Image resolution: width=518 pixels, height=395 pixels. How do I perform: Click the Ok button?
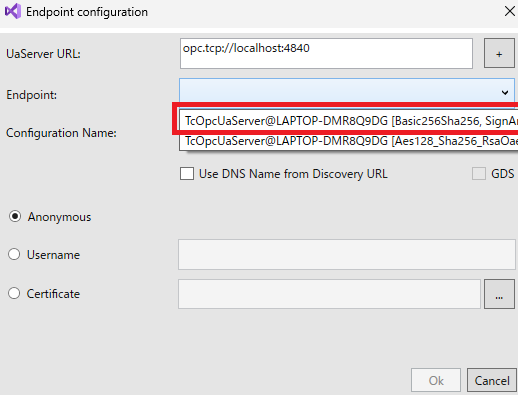tap(436, 380)
